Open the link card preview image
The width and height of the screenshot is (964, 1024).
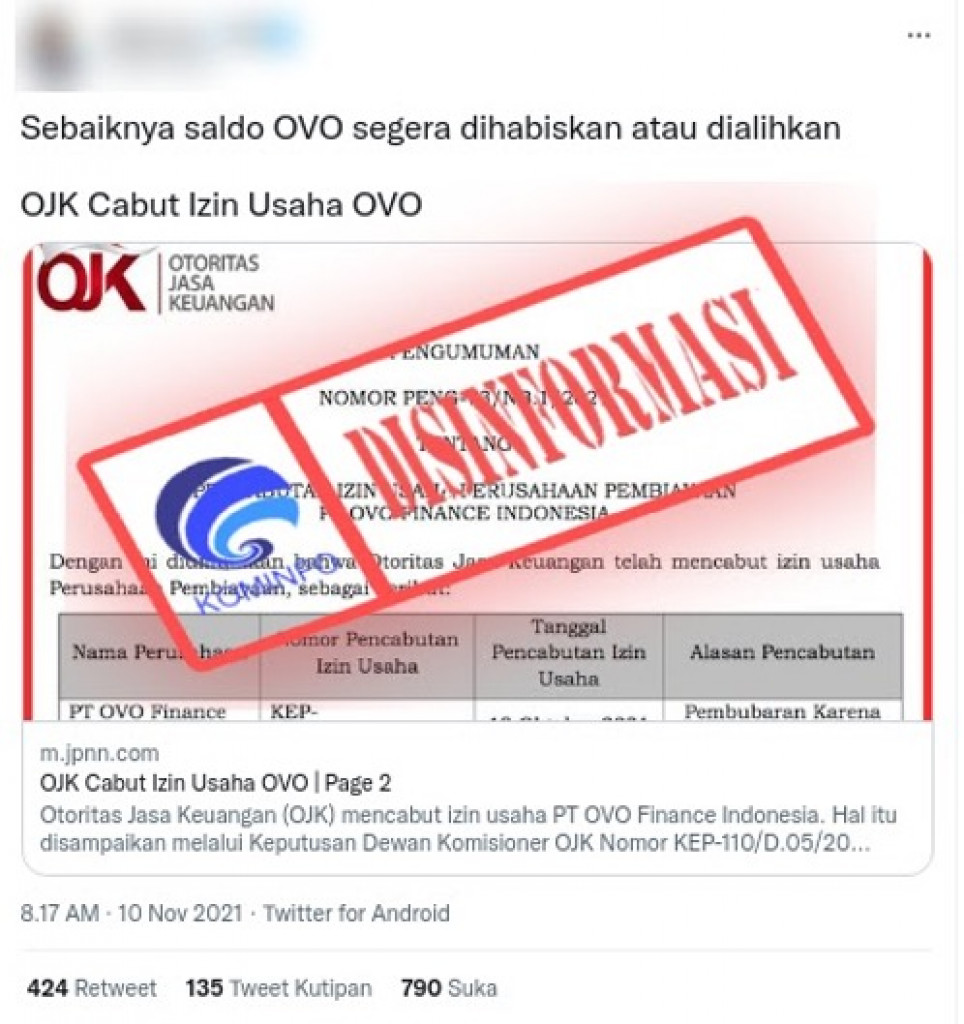pyautogui.click(x=477, y=481)
